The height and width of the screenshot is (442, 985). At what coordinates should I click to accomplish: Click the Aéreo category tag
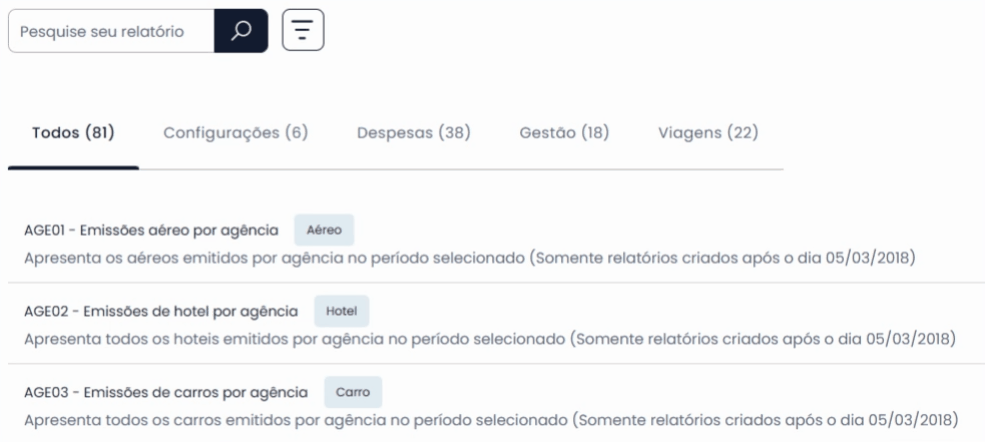tap(324, 230)
